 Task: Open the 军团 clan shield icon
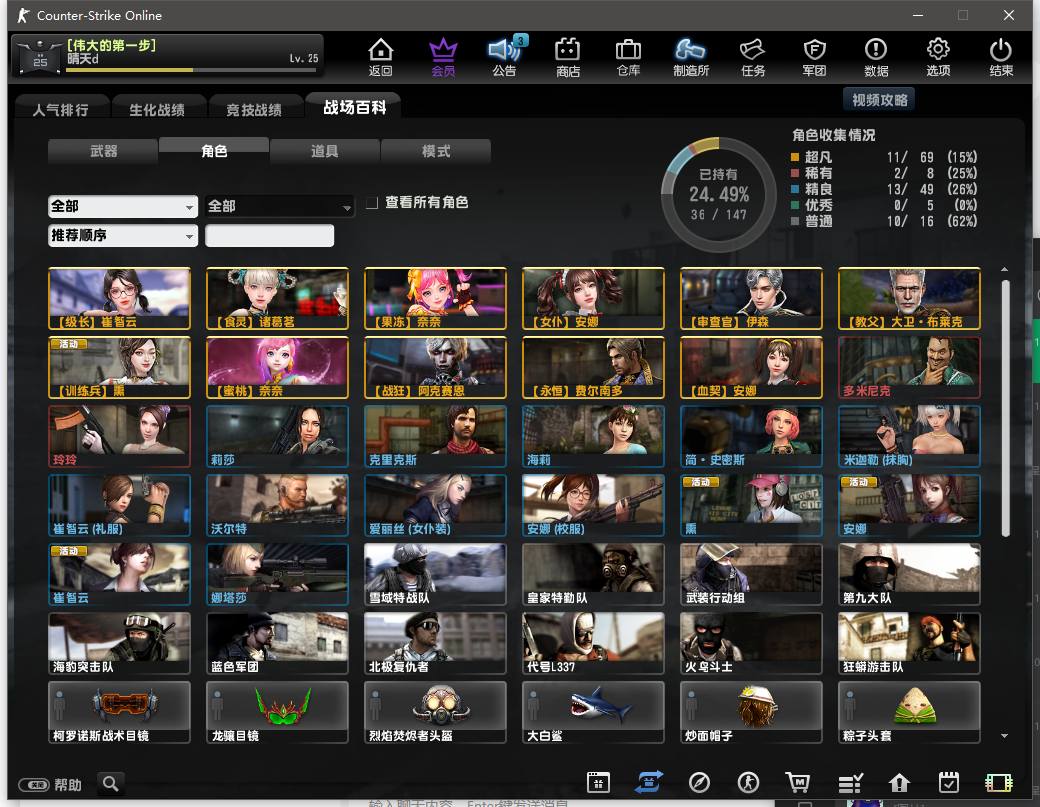[x=814, y=56]
